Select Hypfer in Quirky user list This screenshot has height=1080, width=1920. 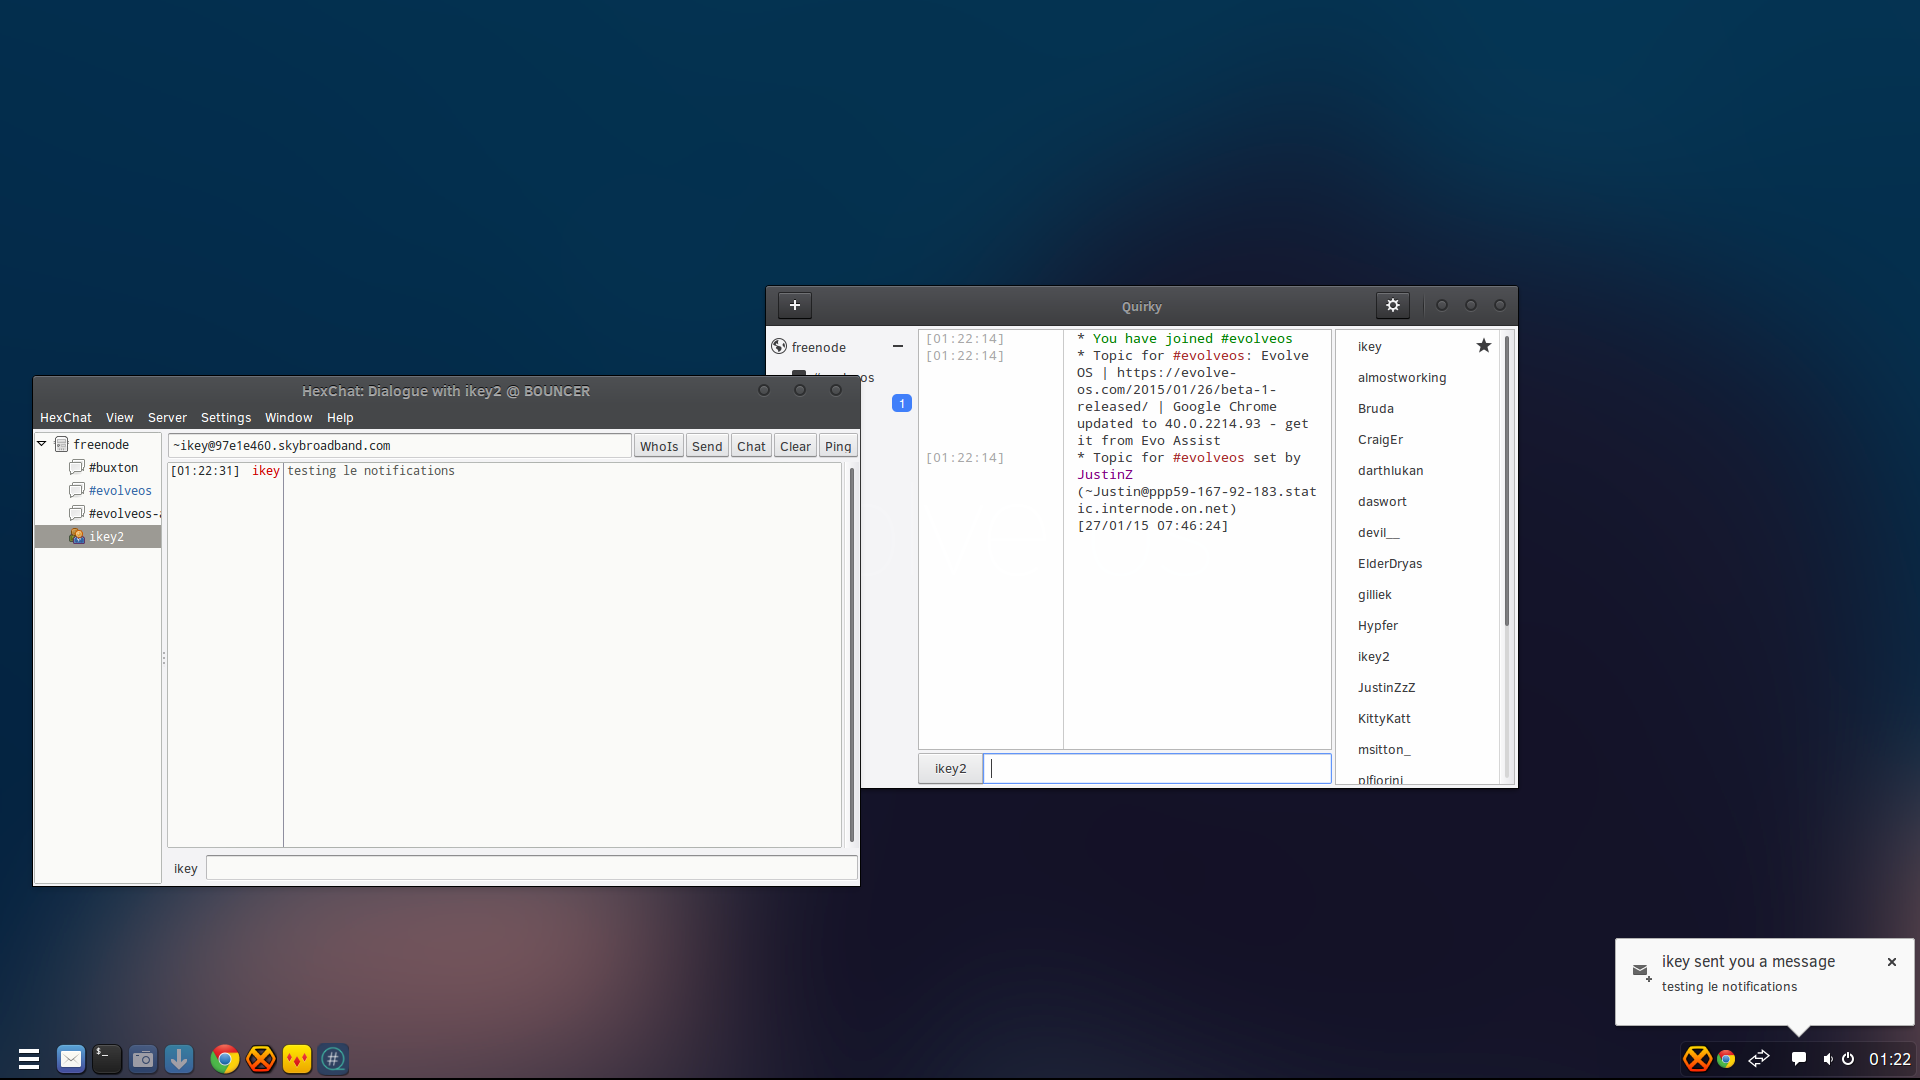click(1378, 625)
